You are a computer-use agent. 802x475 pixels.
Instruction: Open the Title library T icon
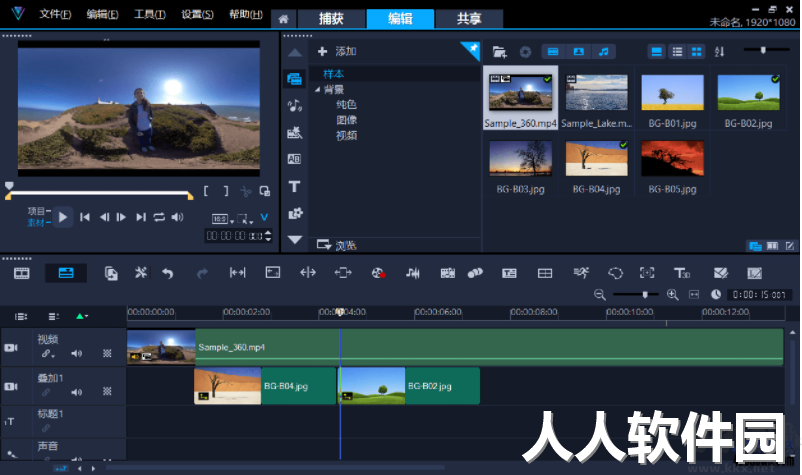[294, 186]
